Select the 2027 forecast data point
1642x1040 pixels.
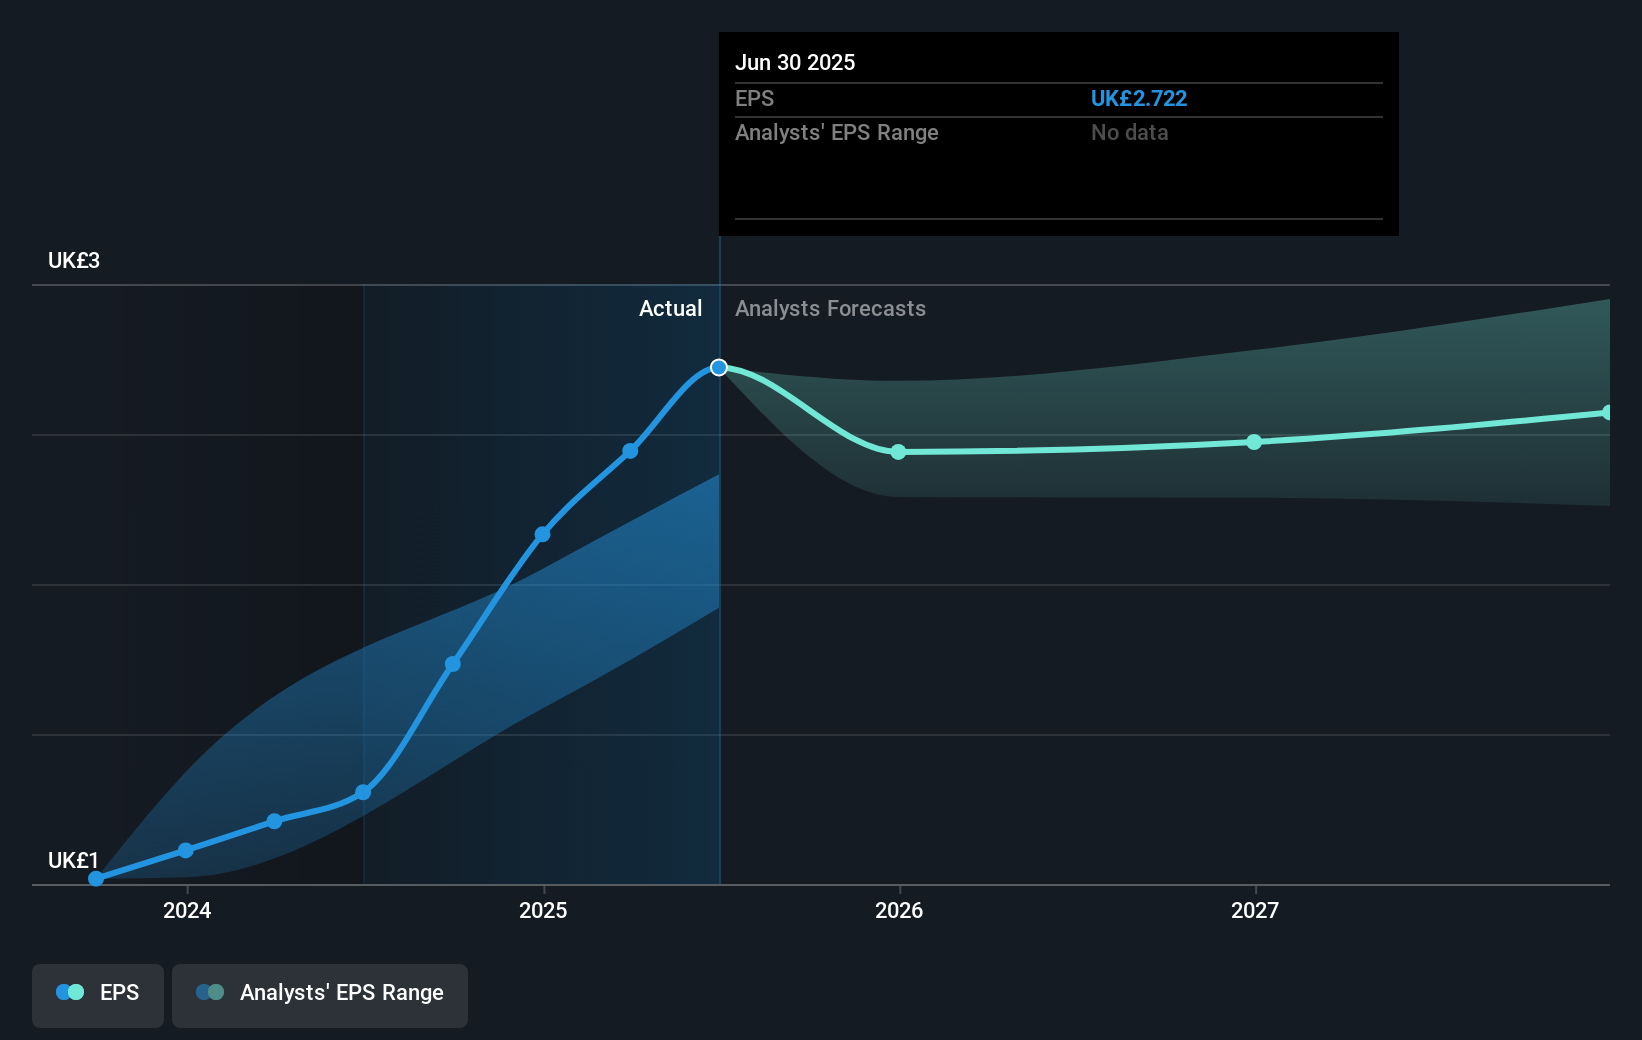1254,442
